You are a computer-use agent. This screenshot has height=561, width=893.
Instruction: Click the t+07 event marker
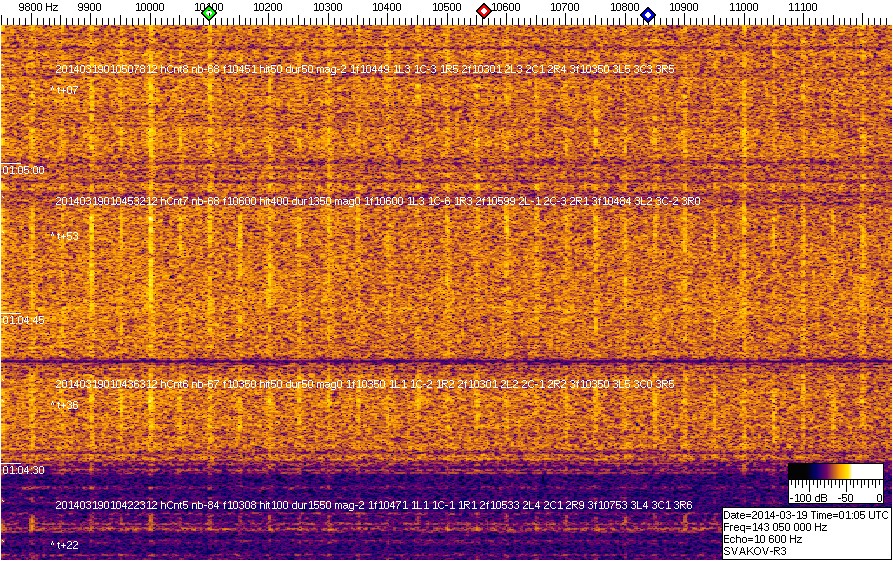65,91
